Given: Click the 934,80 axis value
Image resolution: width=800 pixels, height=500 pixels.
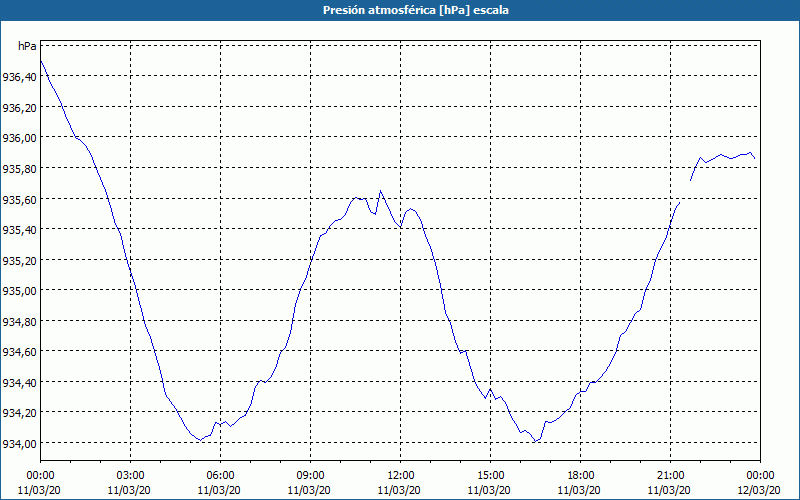Looking at the screenshot, I should click(x=19, y=321).
